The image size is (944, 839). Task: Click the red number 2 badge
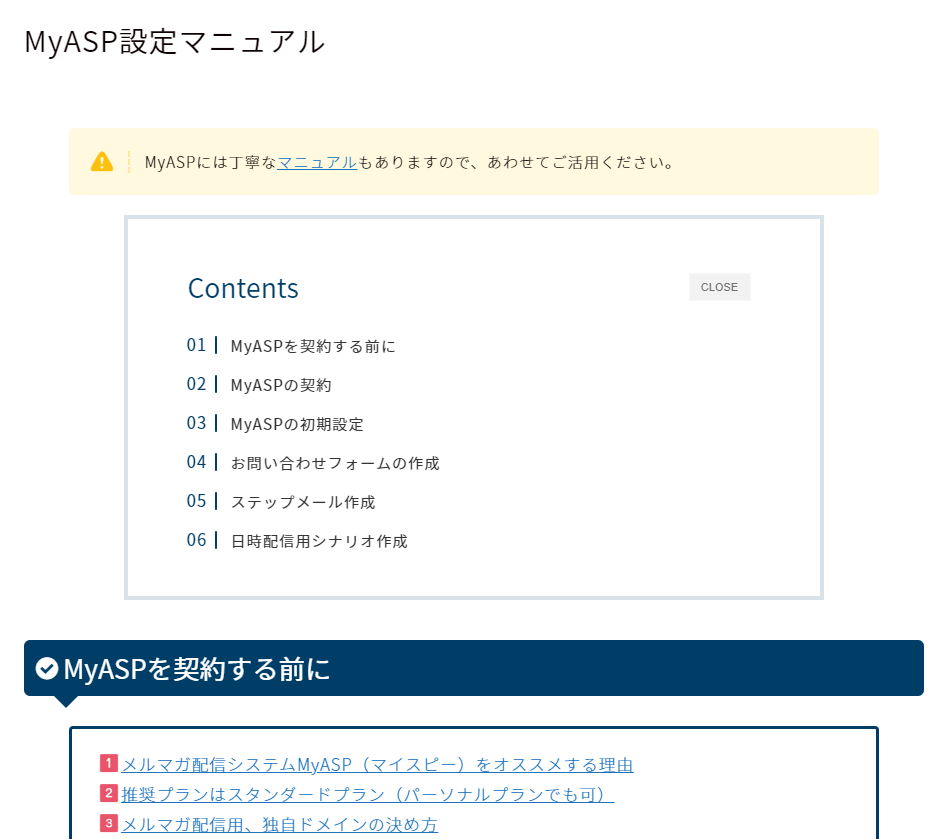(x=108, y=793)
